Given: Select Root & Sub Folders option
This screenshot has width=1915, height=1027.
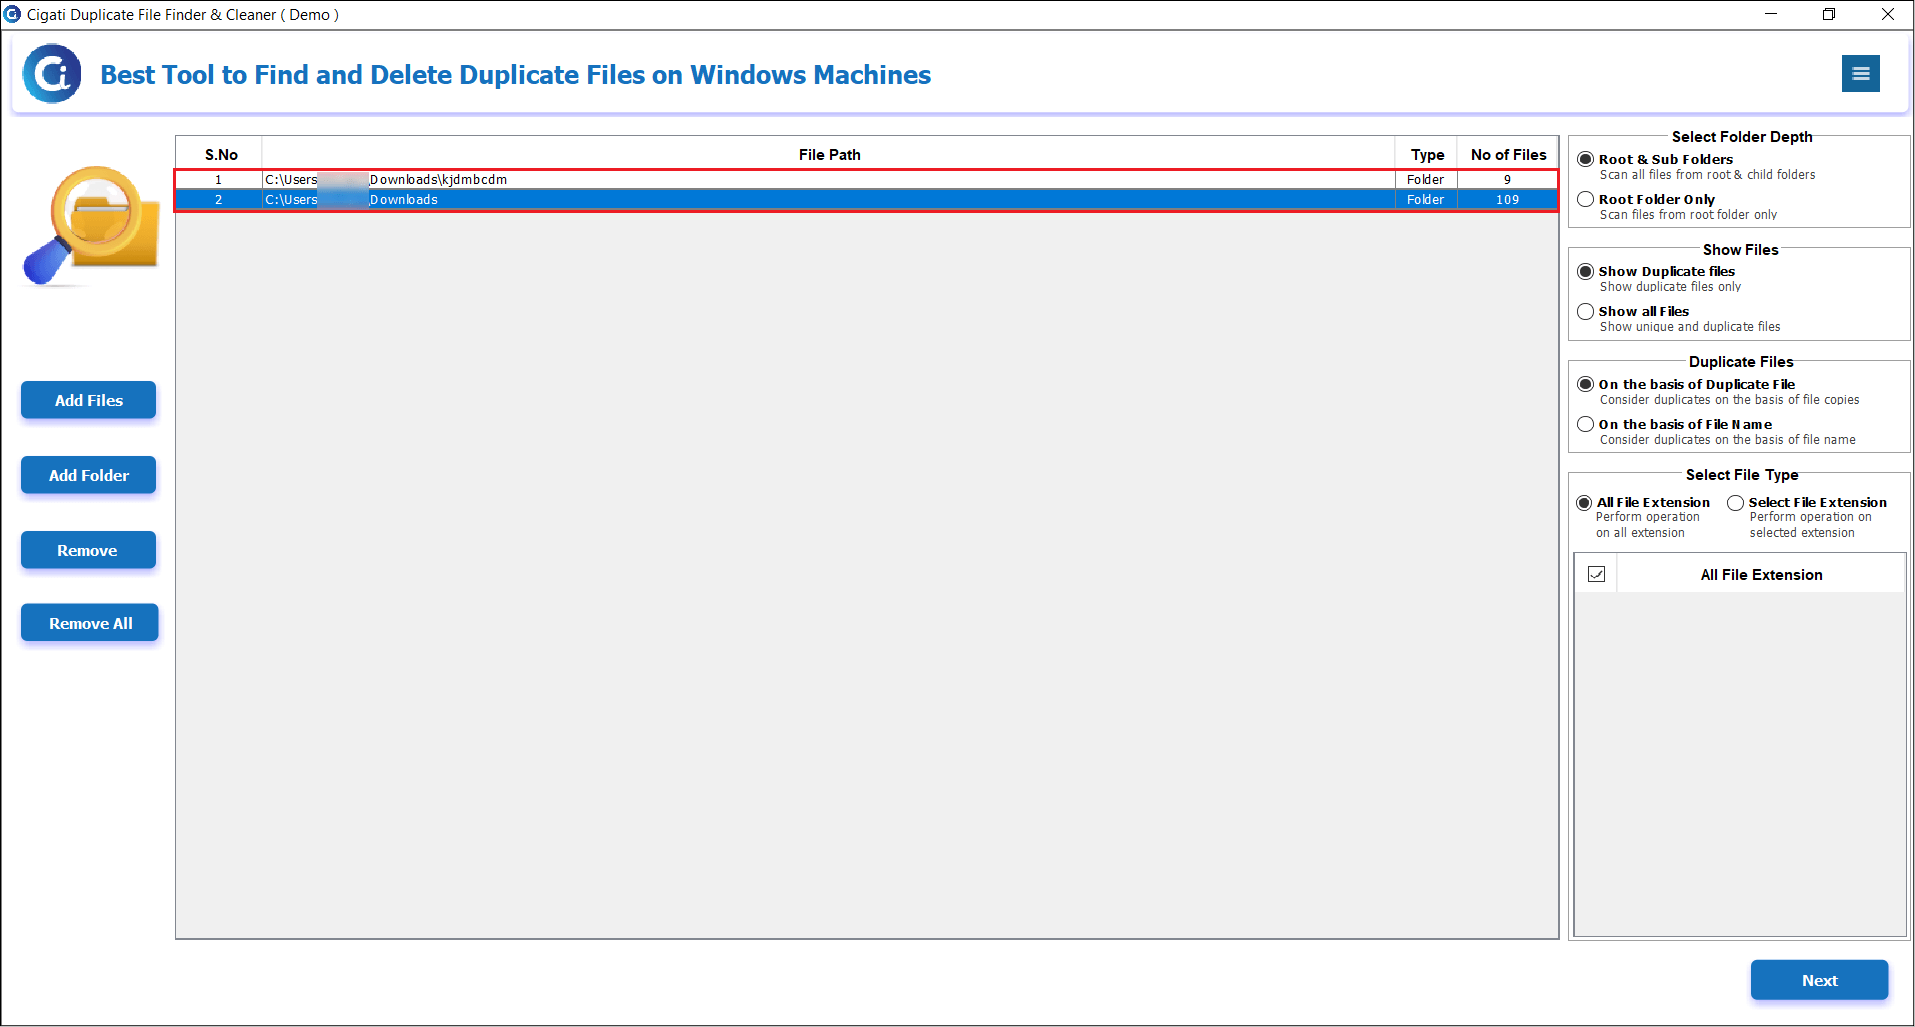Looking at the screenshot, I should [1585, 159].
